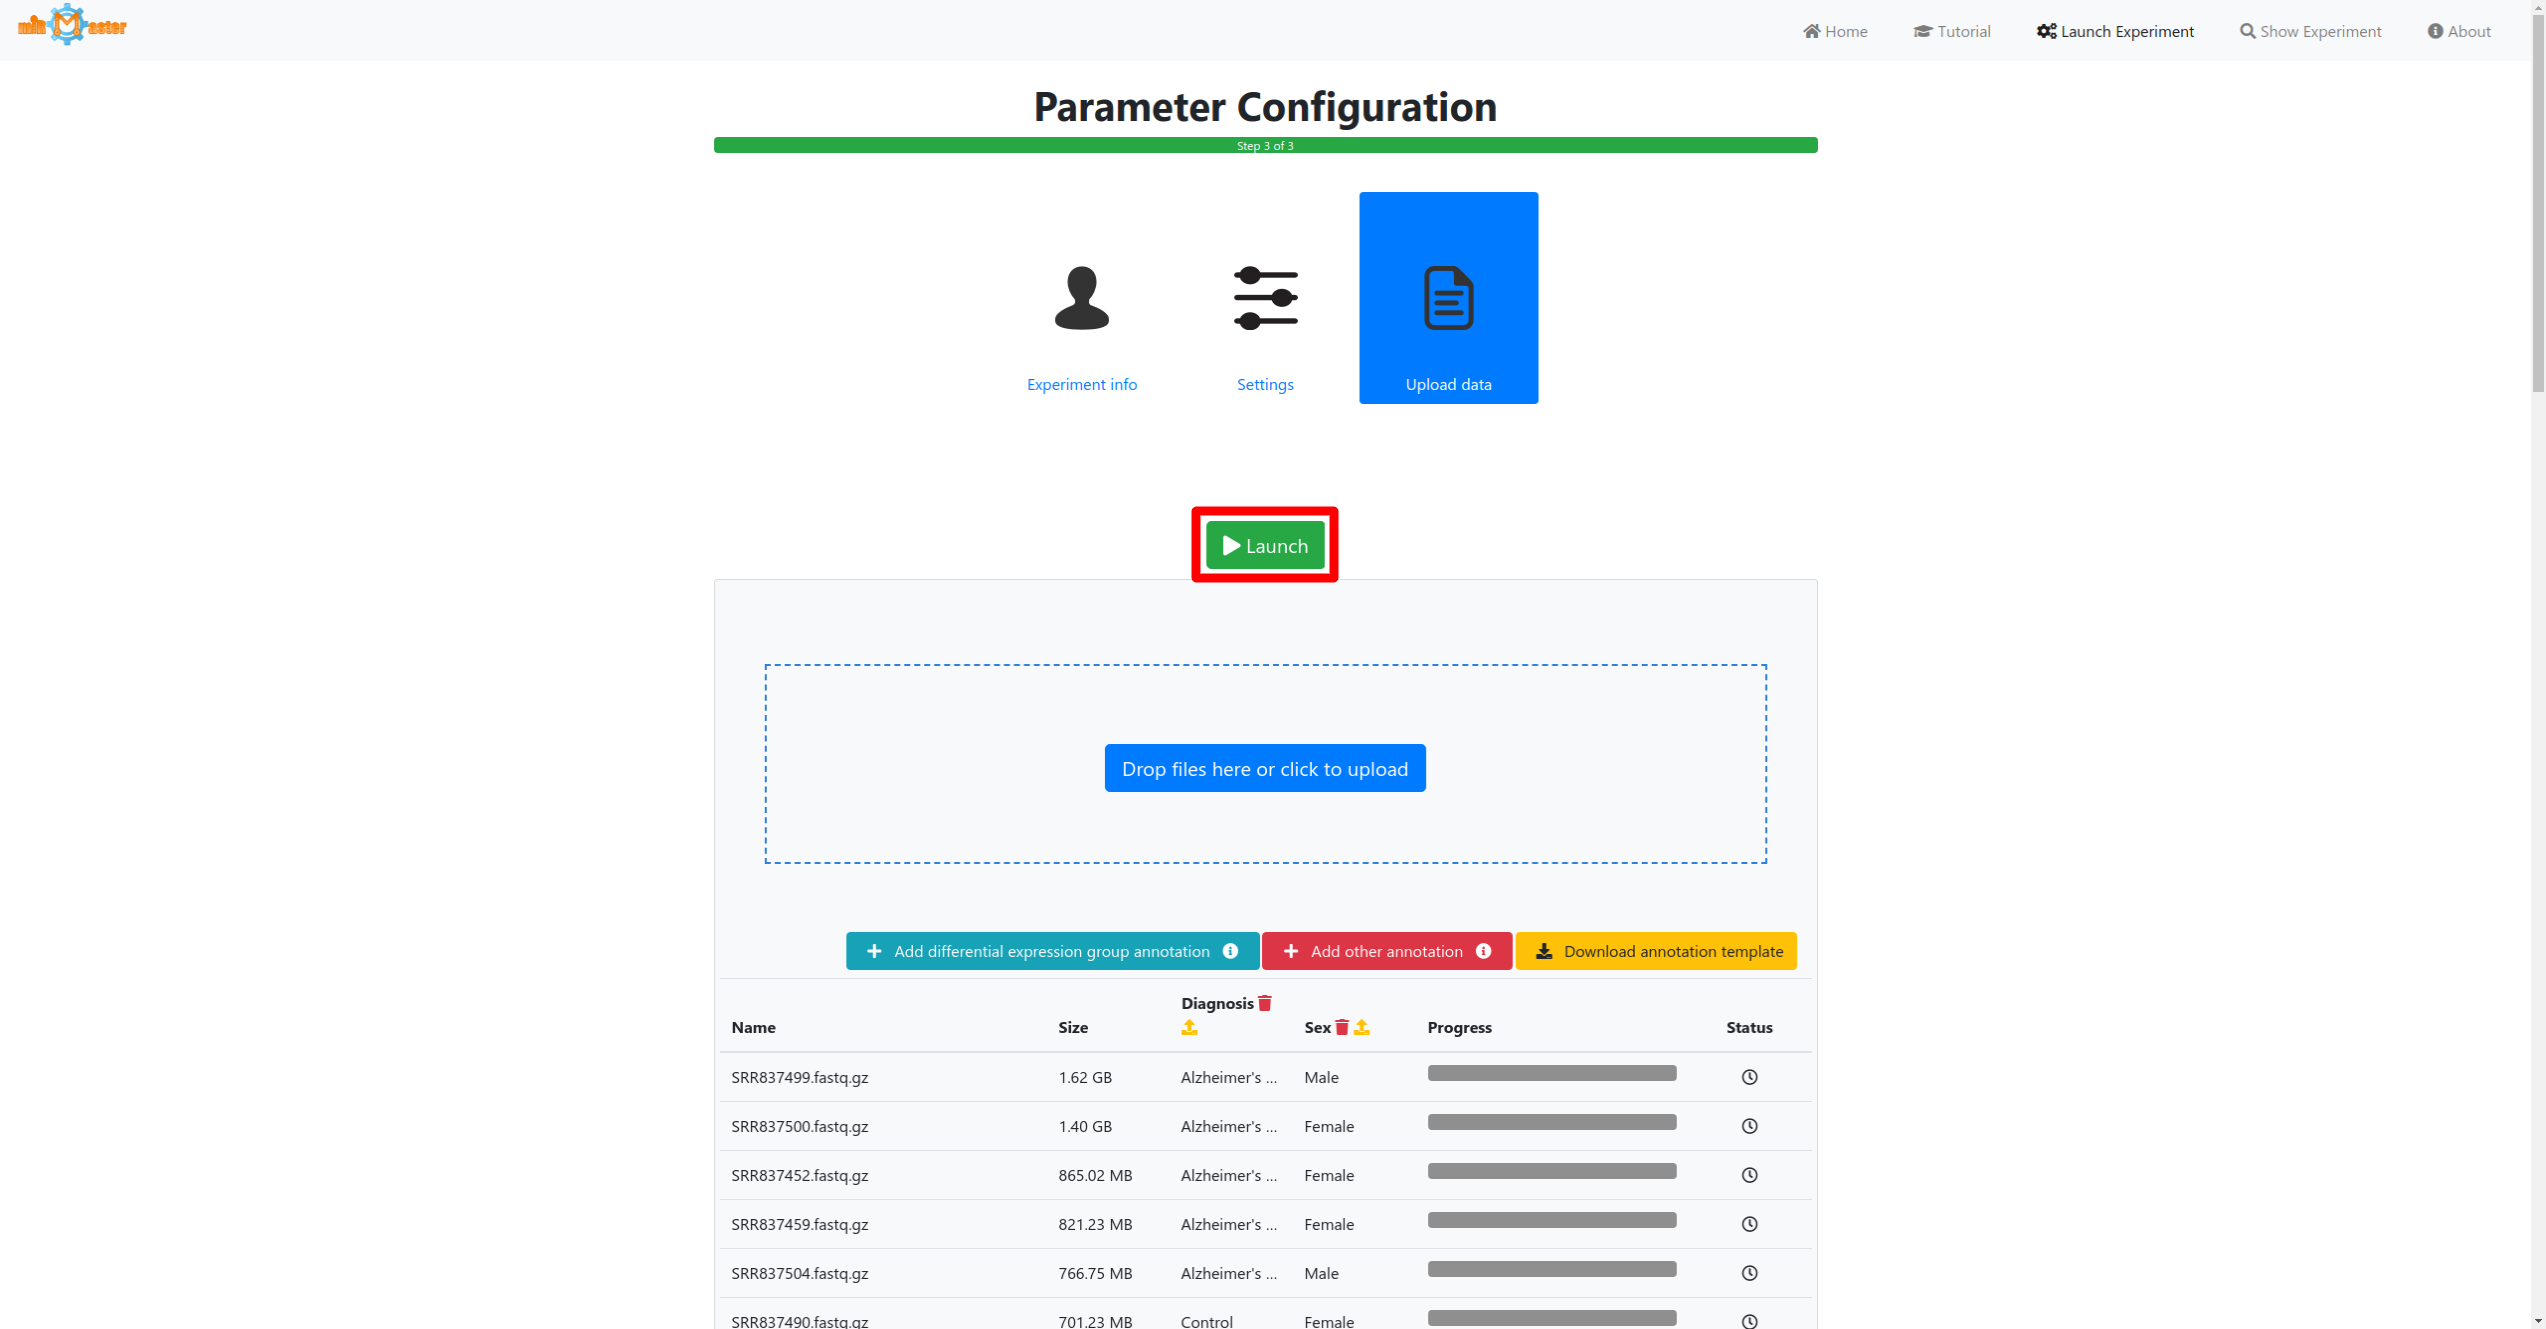Viewport: 2546px width, 1329px height.
Task: Select the Upload data step tile
Action: tap(1448, 298)
